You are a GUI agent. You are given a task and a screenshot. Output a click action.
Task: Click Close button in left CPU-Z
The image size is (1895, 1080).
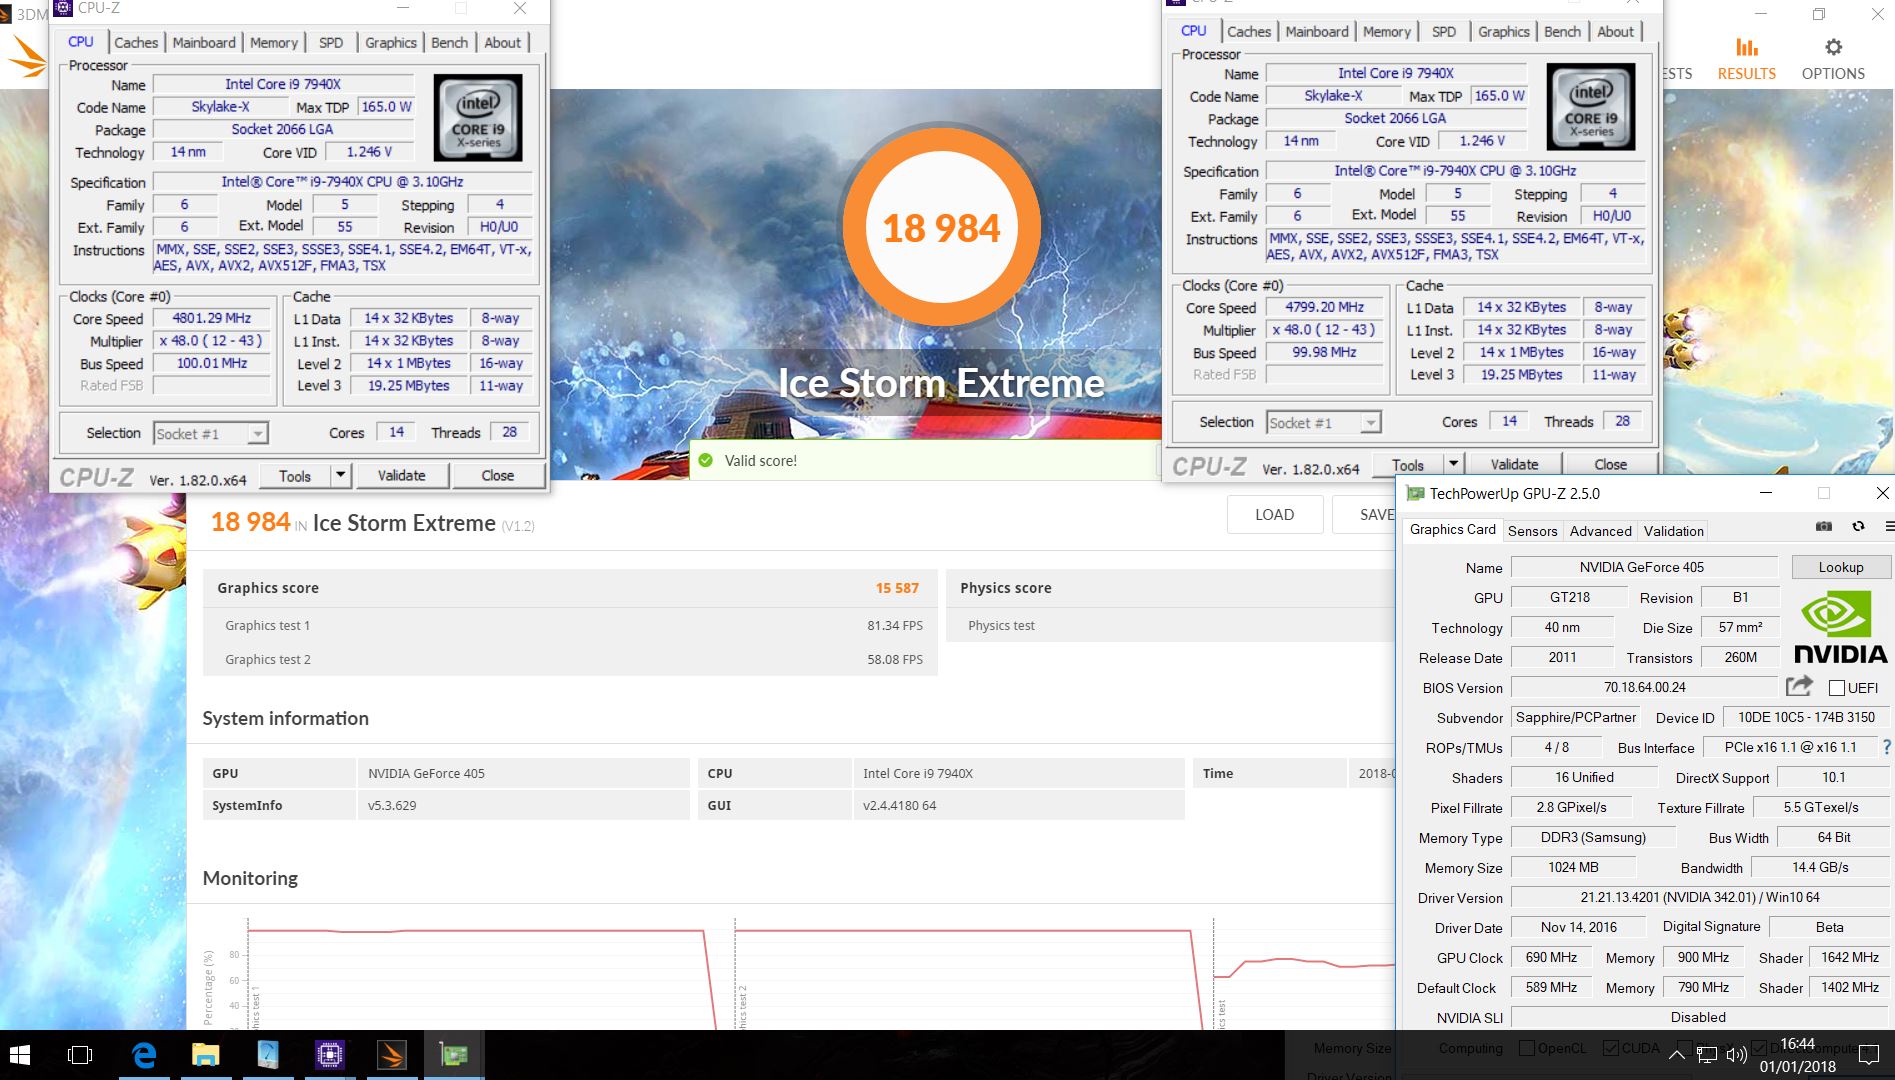click(498, 475)
